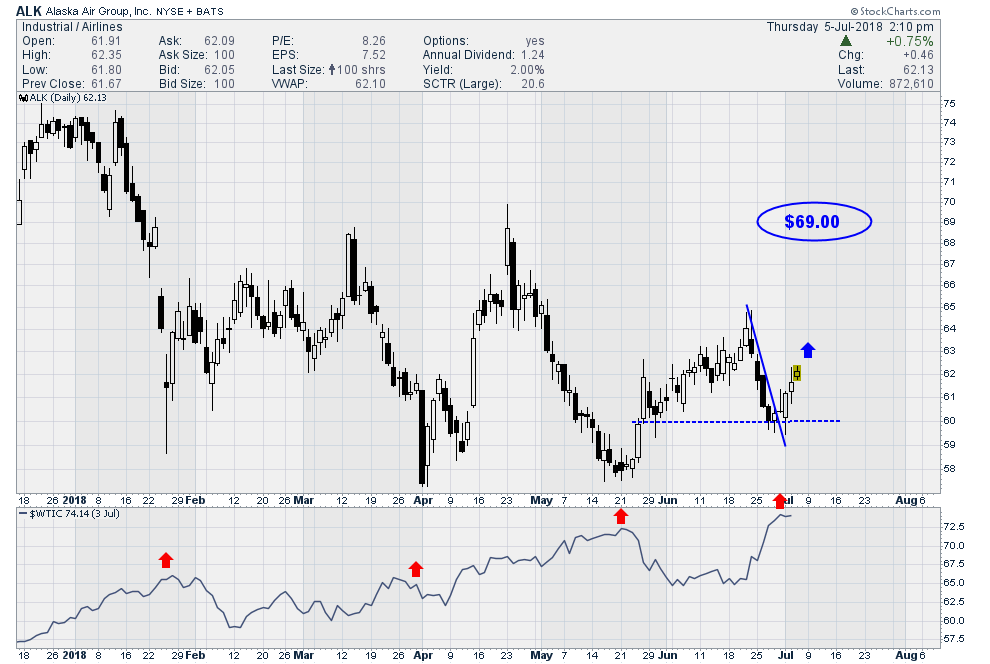Select the Volume value 872,610
Screen dimensions: 990x664
(910, 83)
